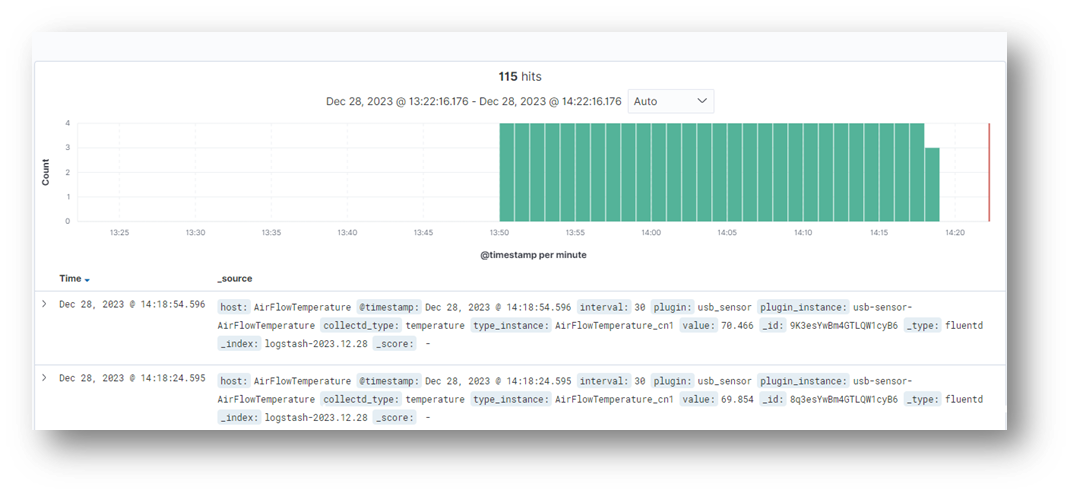Select the _source column header
Screen dimensions: 1072x495
click(234, 278)
